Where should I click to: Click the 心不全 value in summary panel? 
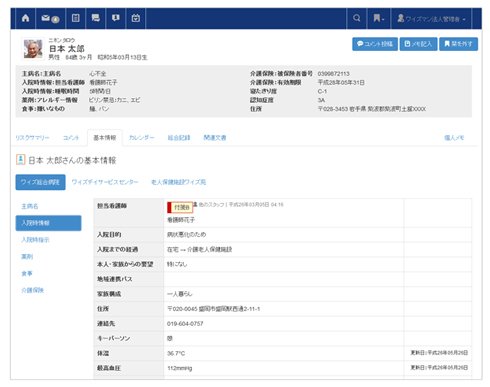click(97, 74)
